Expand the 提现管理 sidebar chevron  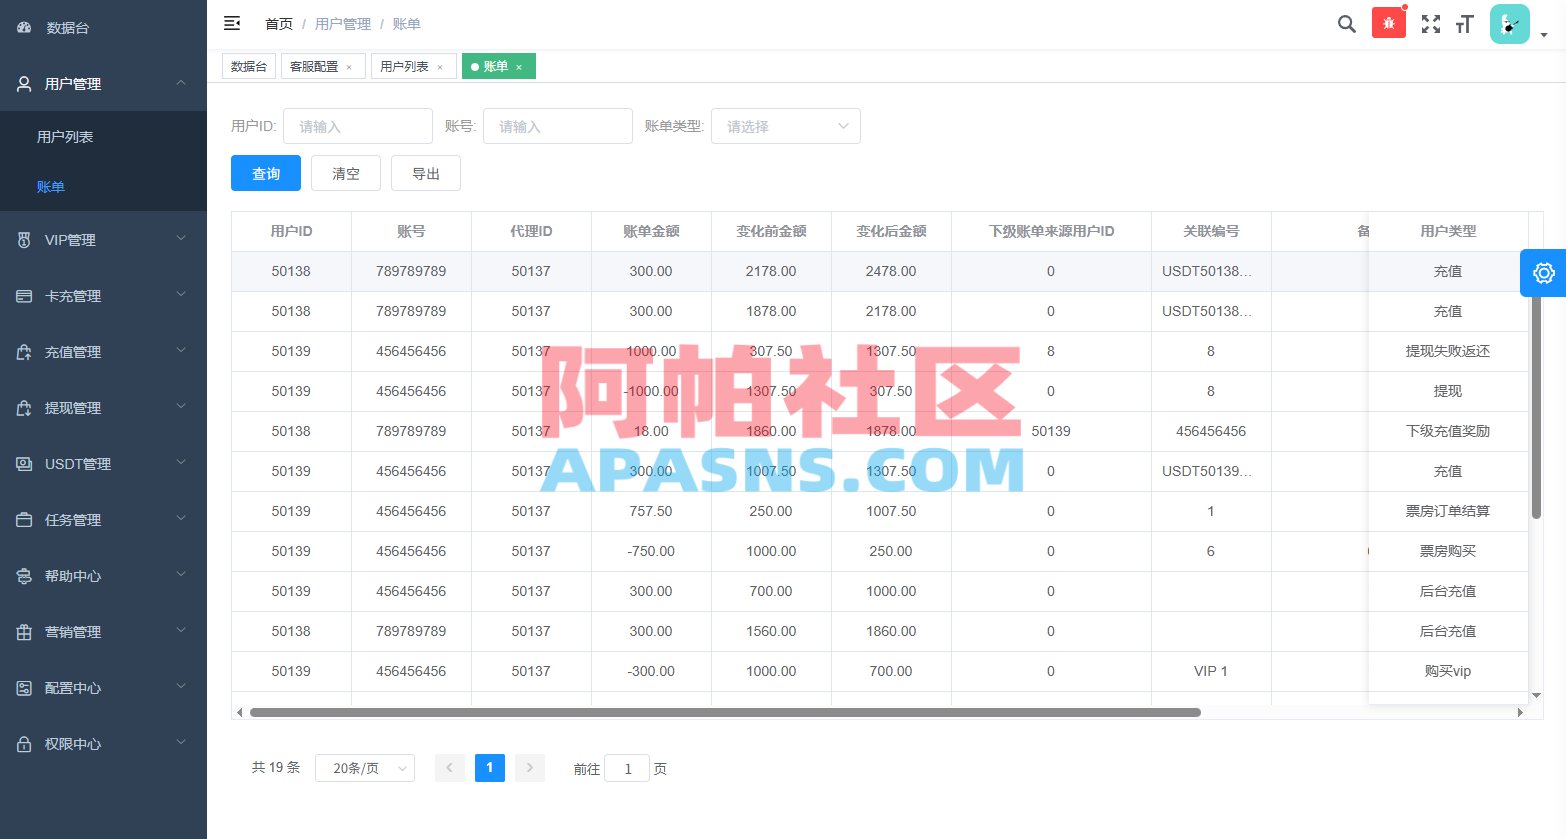click(181, 407)
